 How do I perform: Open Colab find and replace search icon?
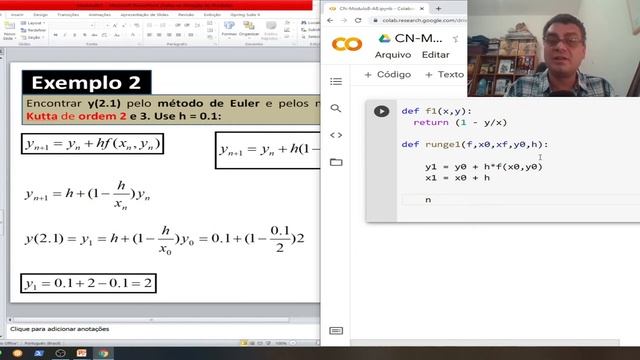[336, 108]
